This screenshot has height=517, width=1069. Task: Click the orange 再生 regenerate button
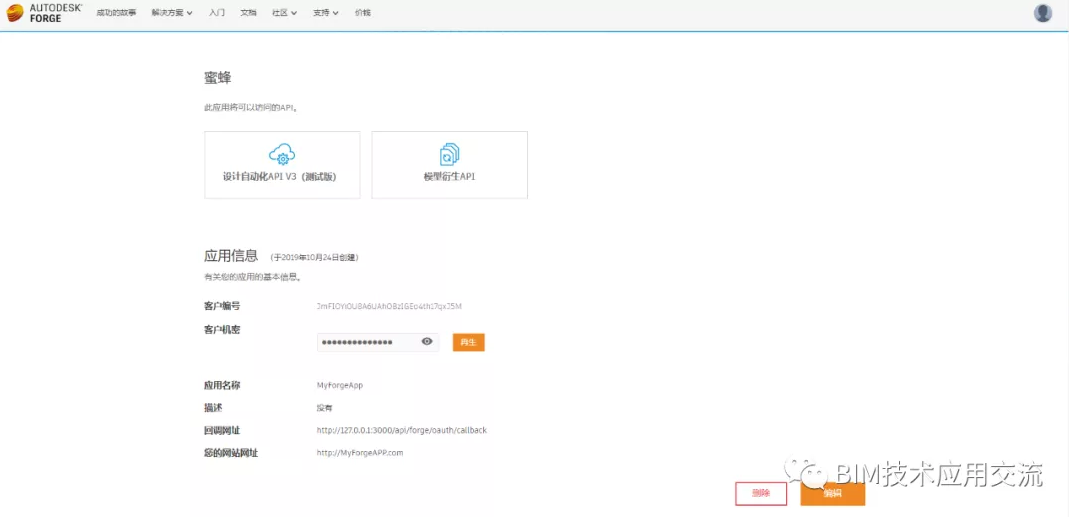(x=468, y=342)
